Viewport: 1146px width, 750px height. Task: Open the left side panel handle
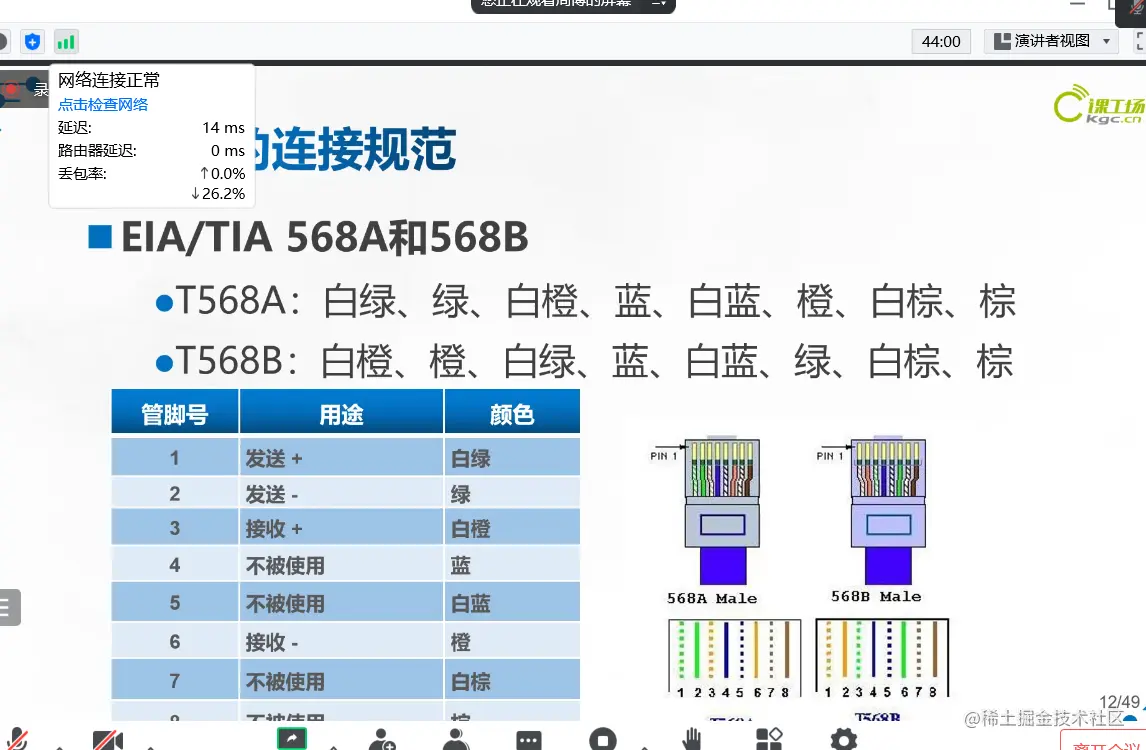(x=9, y=607)
